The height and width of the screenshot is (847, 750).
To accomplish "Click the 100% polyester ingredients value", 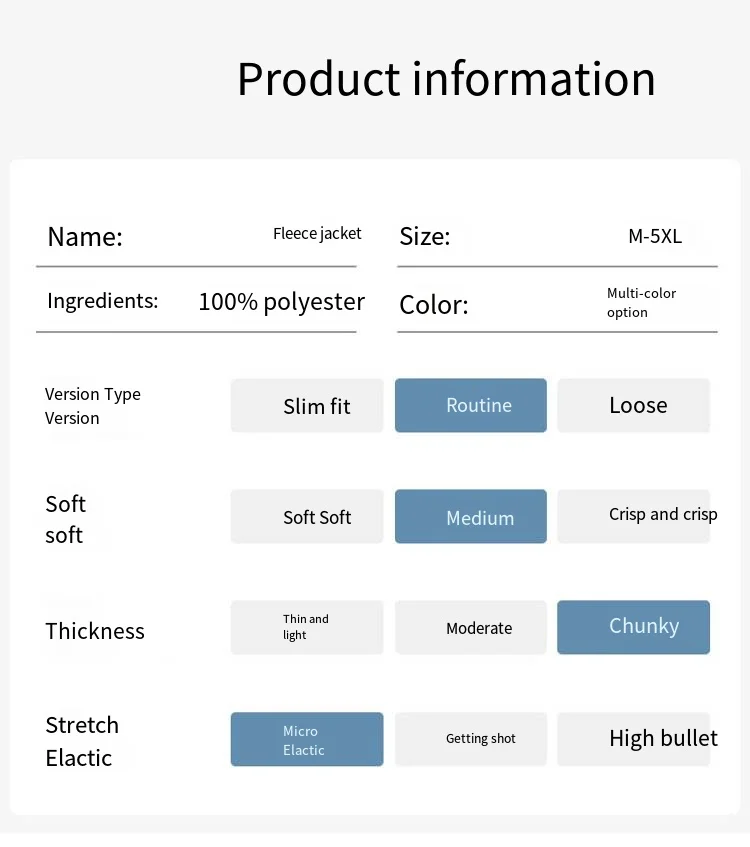I will pyautogui.click(x=281, y=302).
